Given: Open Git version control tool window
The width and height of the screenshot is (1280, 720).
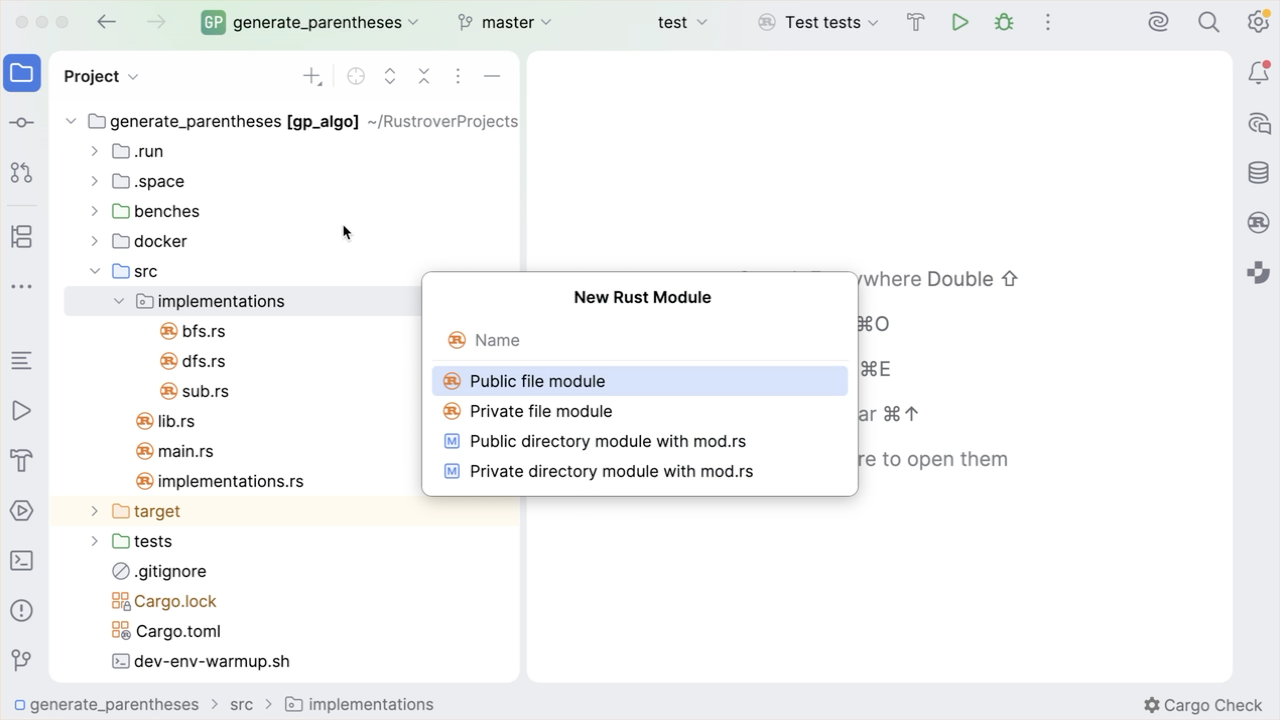Looking at the screenshot, I should 21,660.
